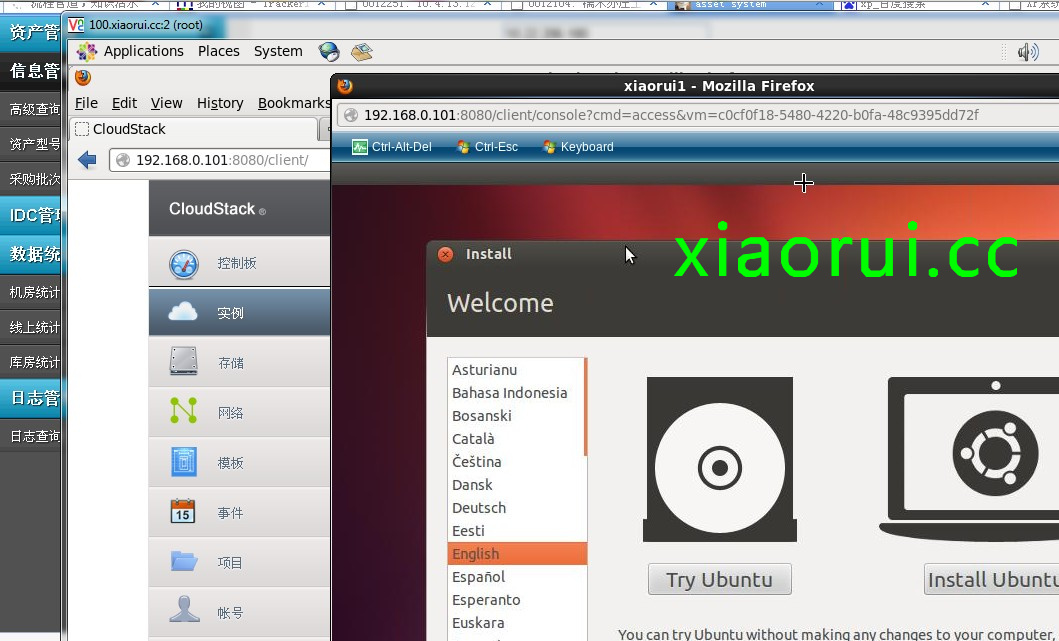Open 机房统计 in the left sidebar

pyautogui.click(x=34, y=292)
